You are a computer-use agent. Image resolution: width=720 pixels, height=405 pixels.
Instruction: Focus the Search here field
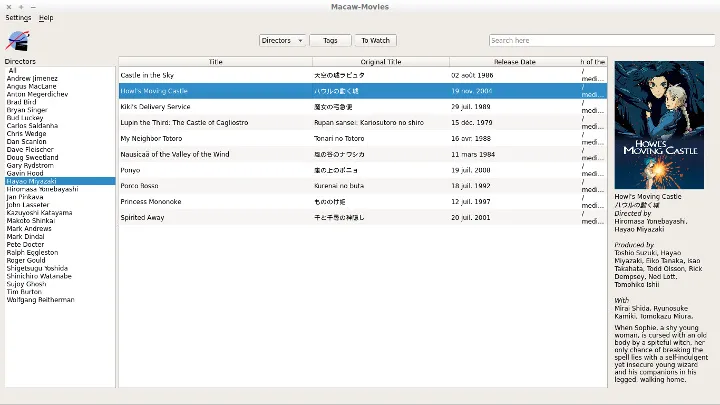coord(602,40)
